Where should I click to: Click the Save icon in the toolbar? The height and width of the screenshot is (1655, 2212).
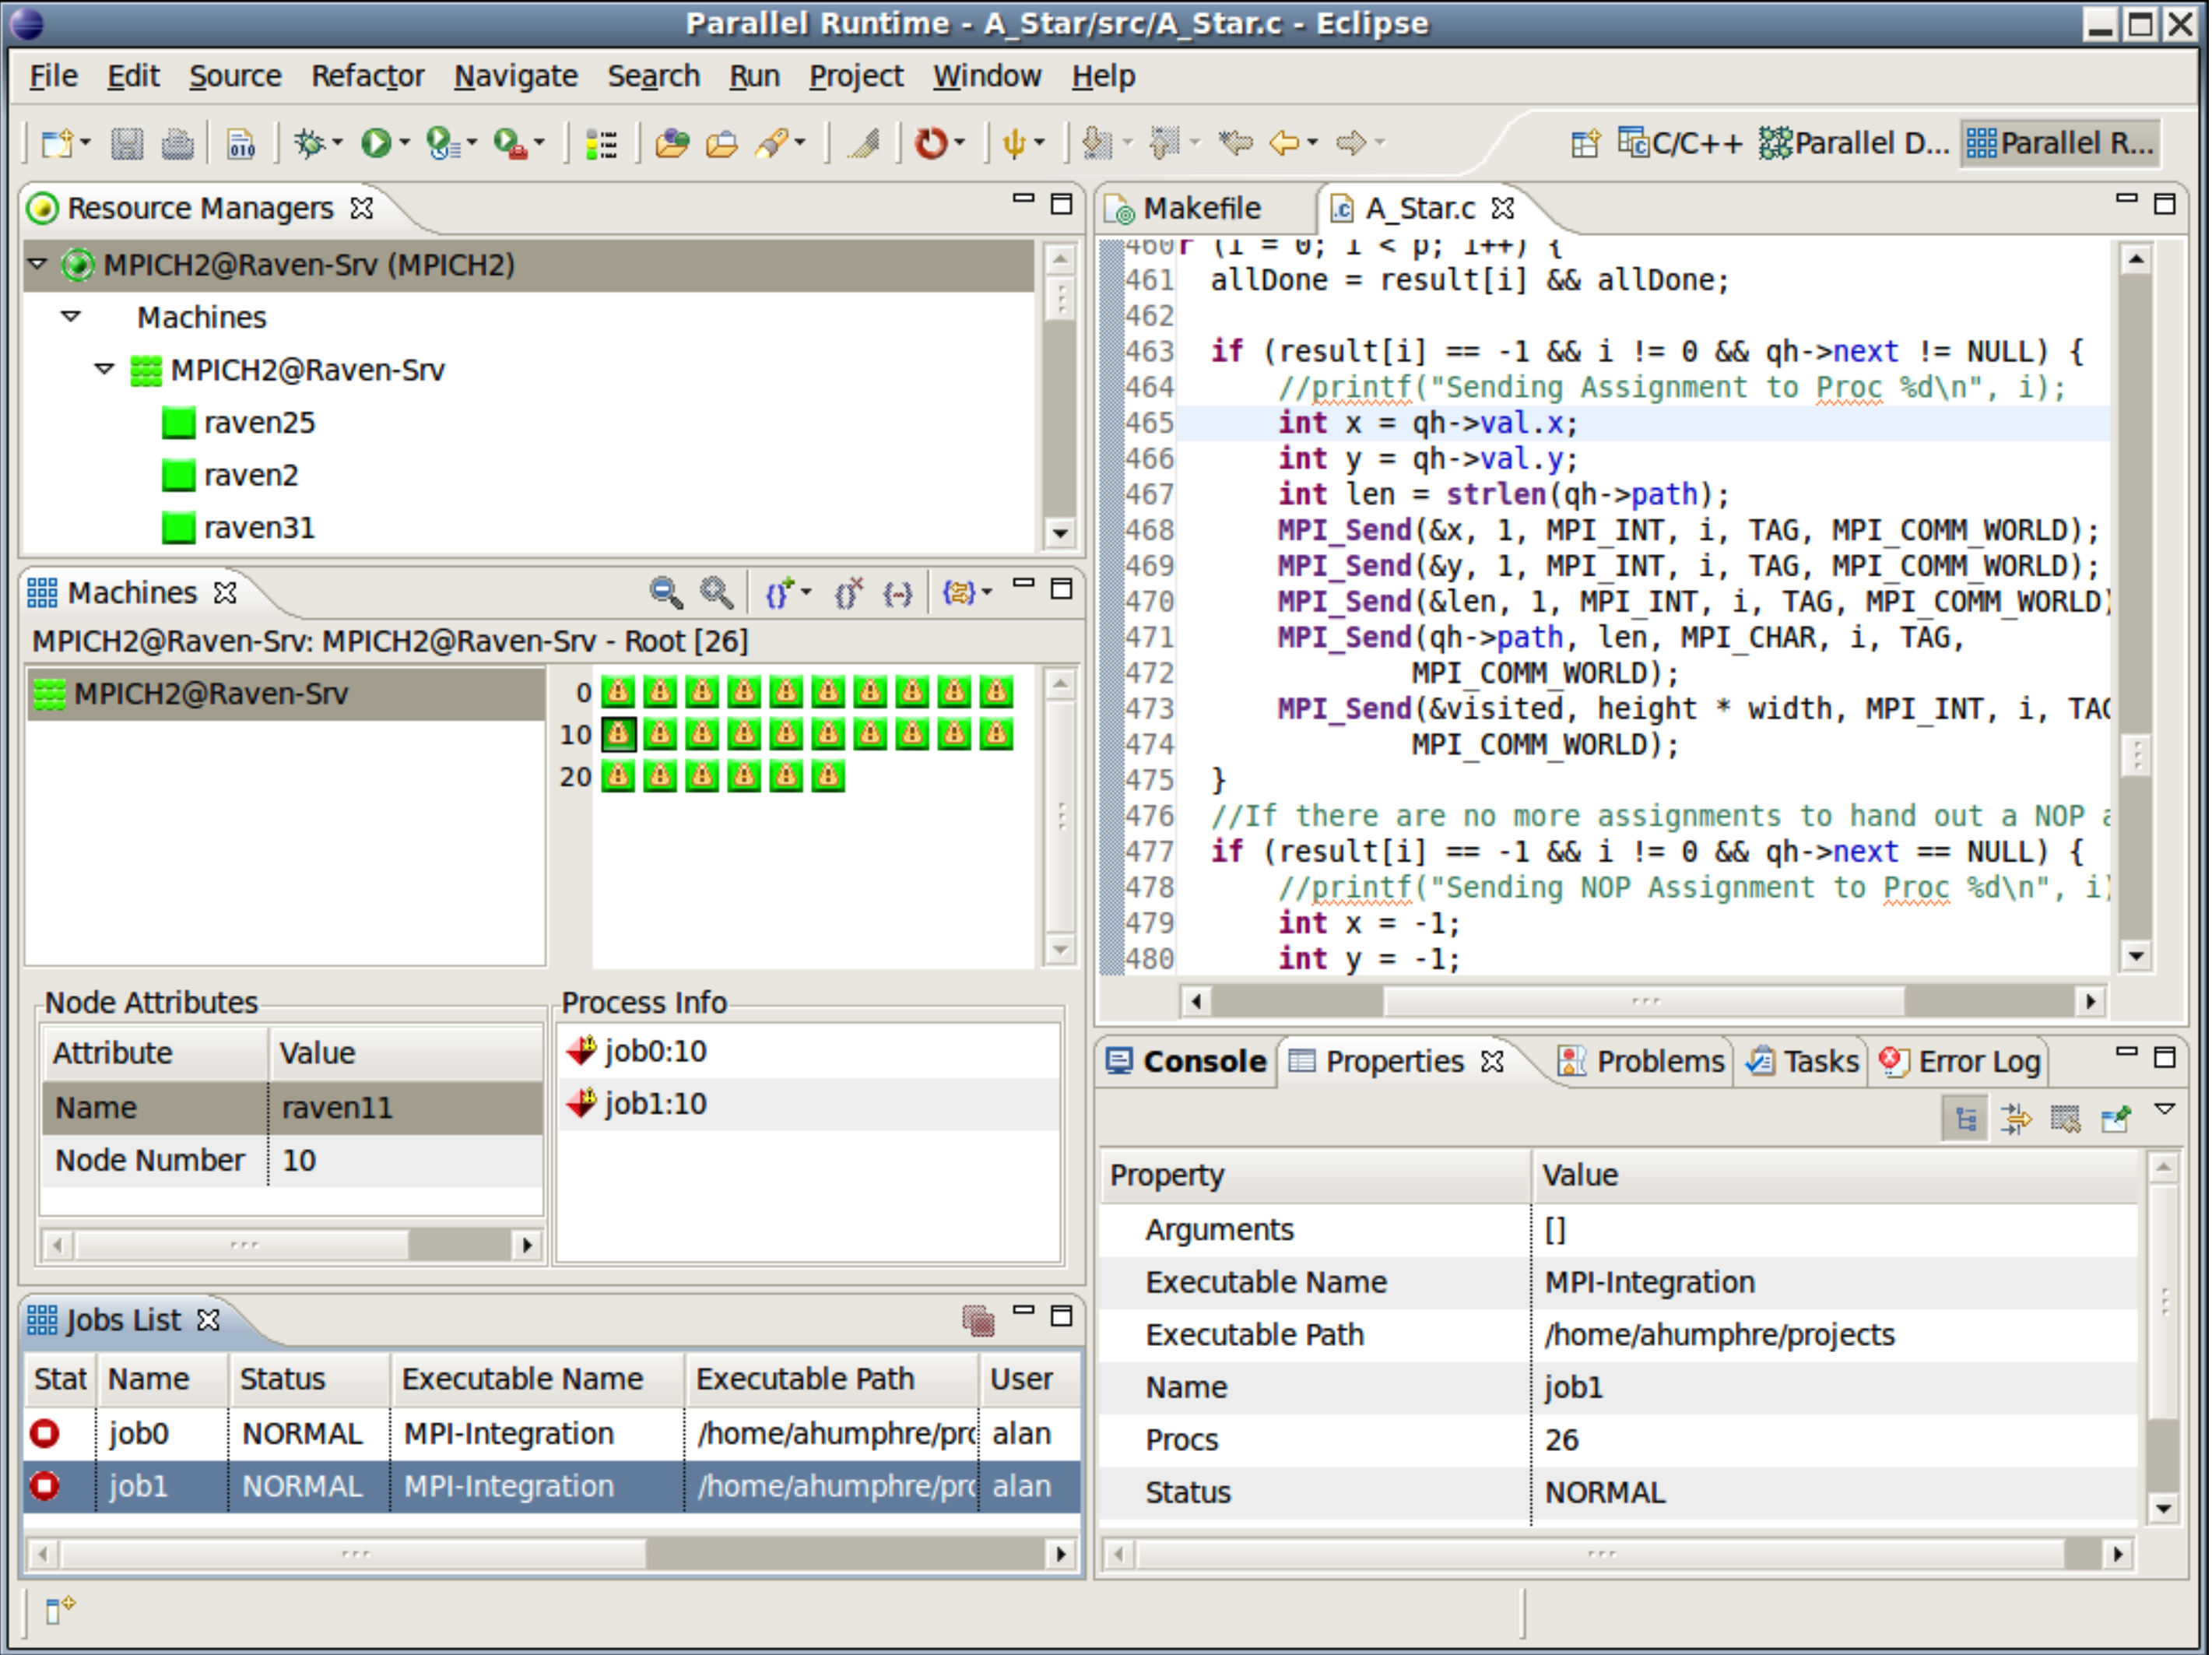point(127,144)
